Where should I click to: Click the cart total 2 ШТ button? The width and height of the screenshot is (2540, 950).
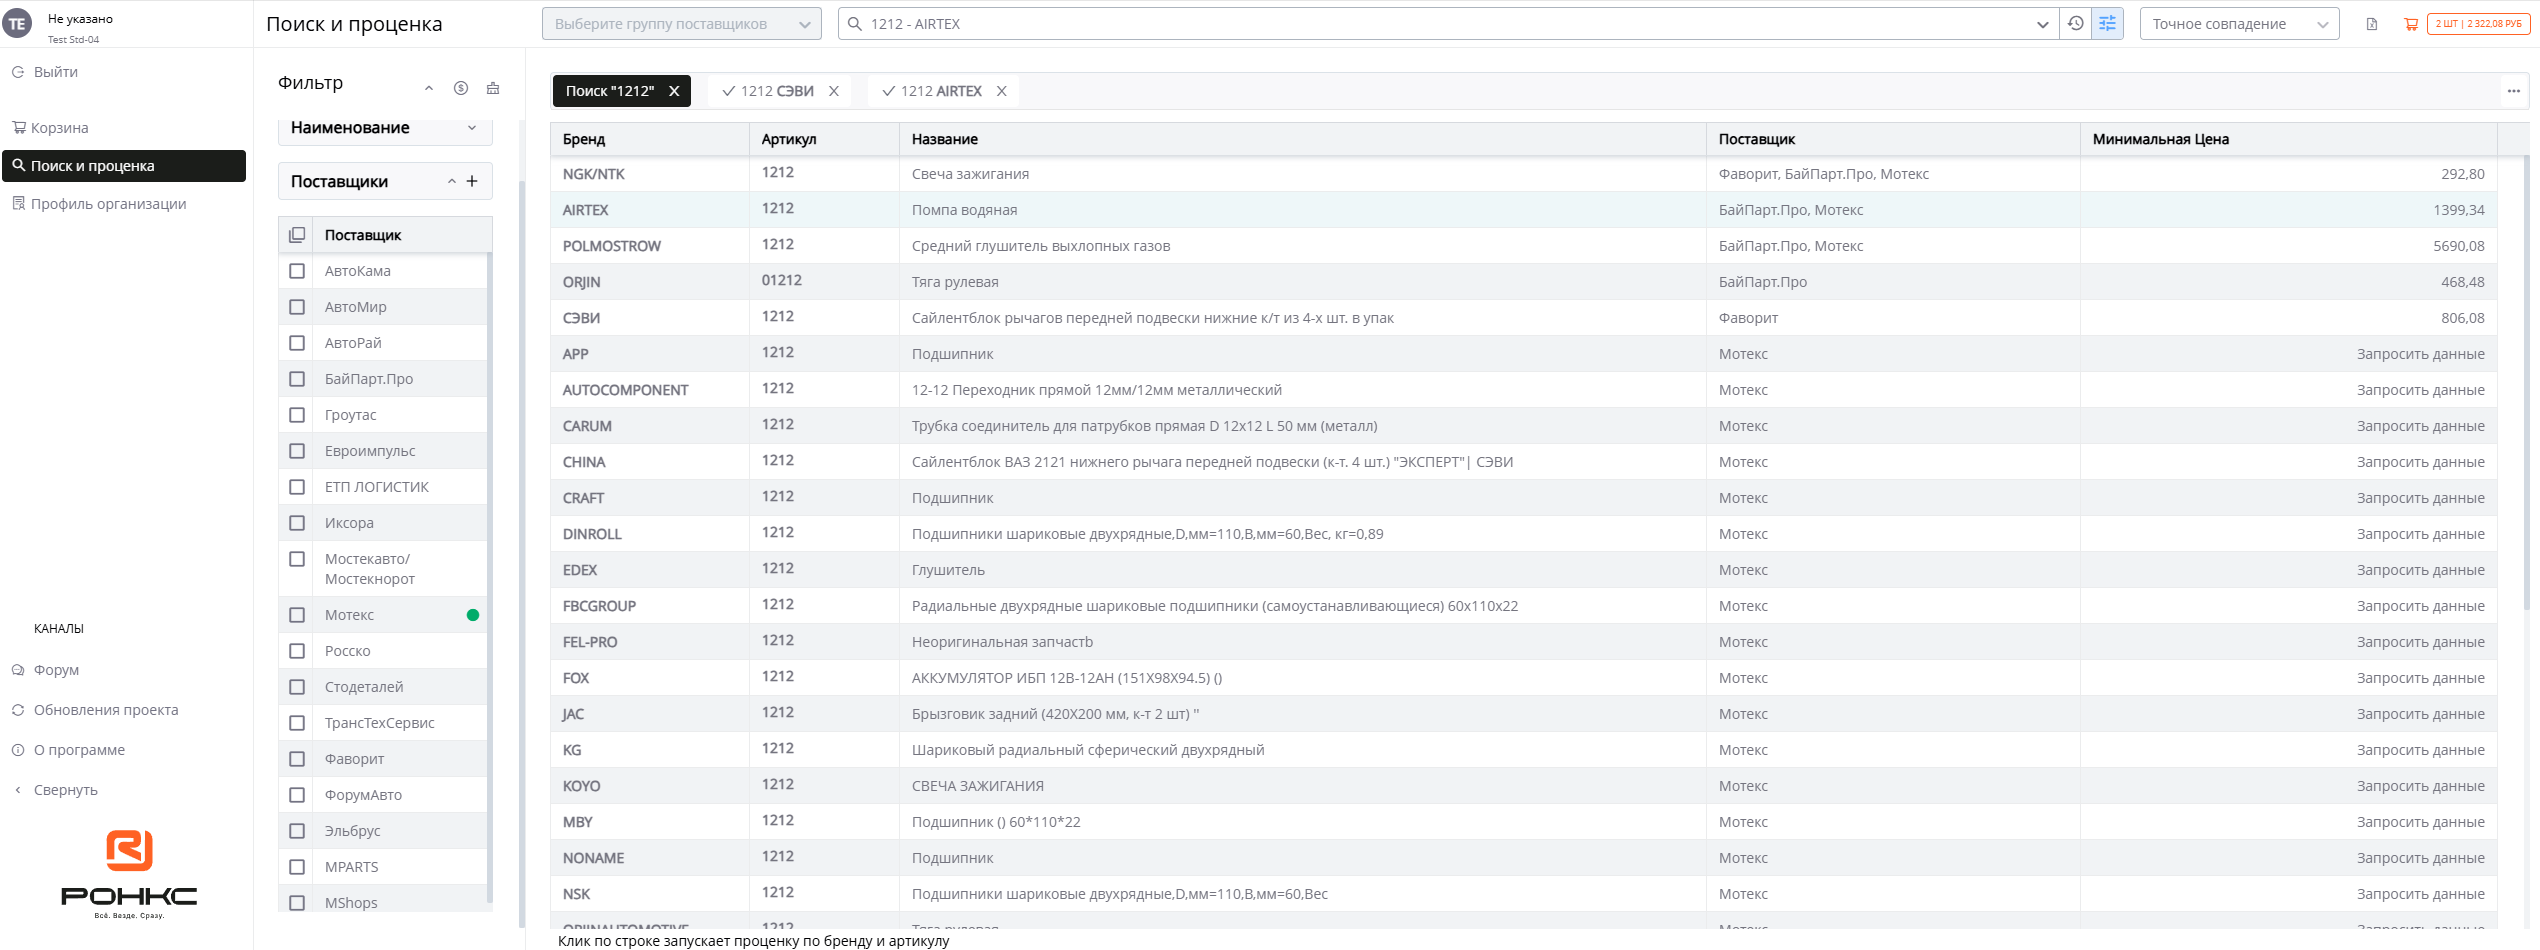click(x=2478, y=24)
